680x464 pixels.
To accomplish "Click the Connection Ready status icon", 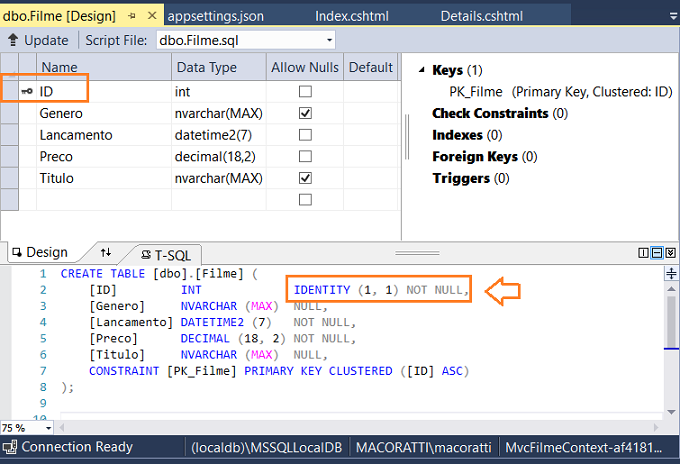I will pyautogui.click(x=9, y=447).
